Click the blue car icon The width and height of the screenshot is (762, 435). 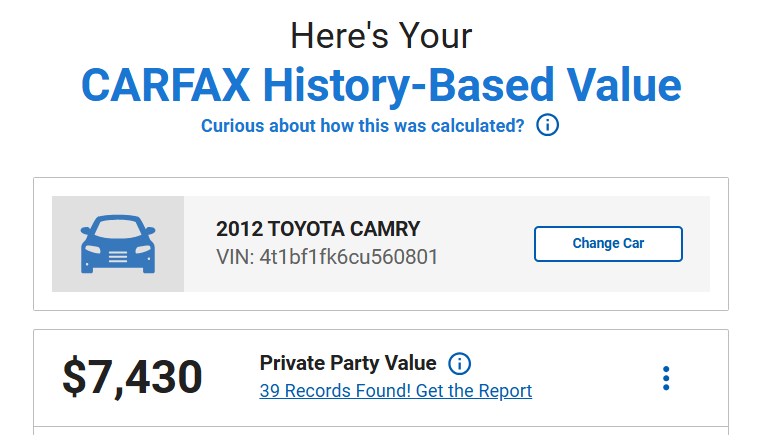(118, 244)
